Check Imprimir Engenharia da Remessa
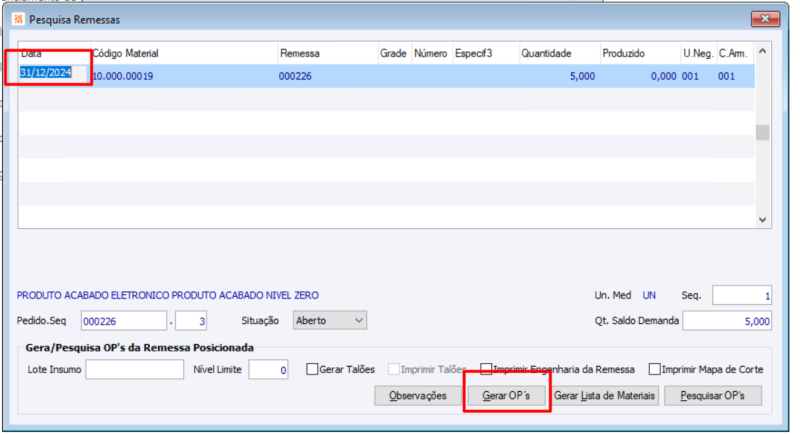The image size is (800, 434). coord(486,369)
